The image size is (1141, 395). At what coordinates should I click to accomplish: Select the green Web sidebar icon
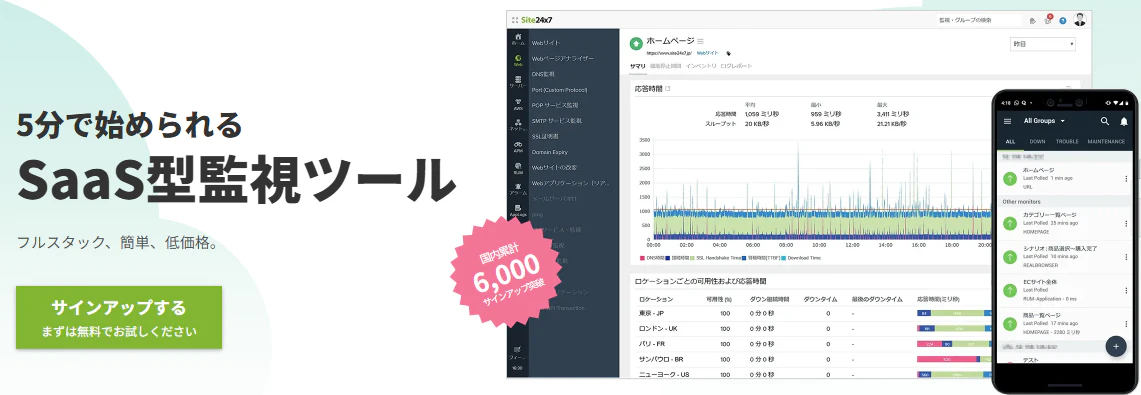point(517,60)
